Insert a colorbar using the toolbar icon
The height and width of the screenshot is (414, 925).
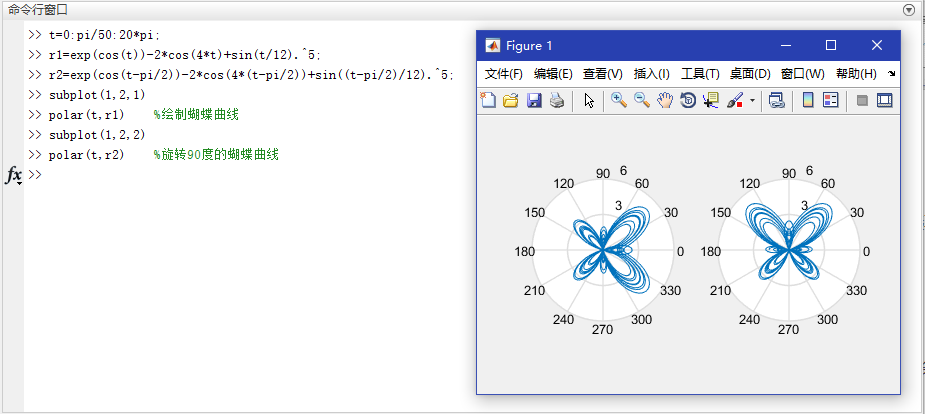808,100
